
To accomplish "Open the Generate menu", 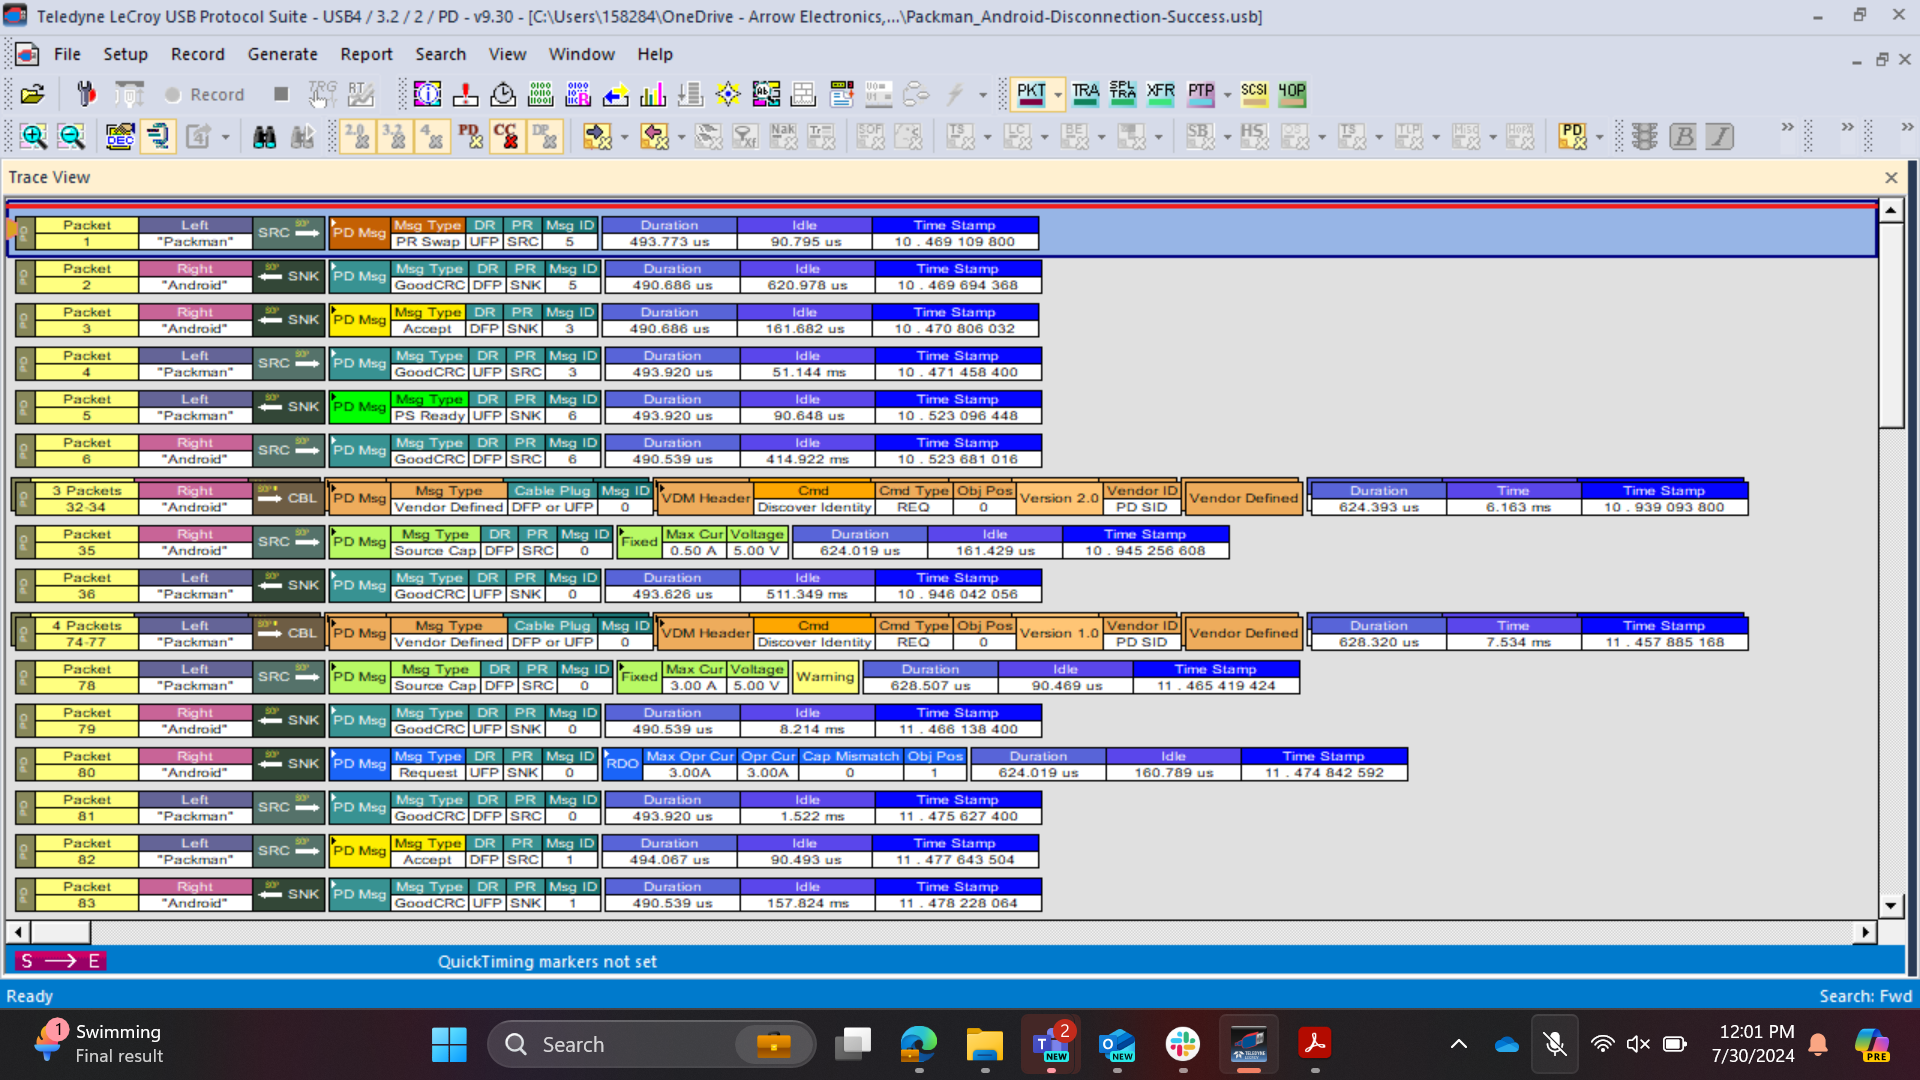I will 282,54.
